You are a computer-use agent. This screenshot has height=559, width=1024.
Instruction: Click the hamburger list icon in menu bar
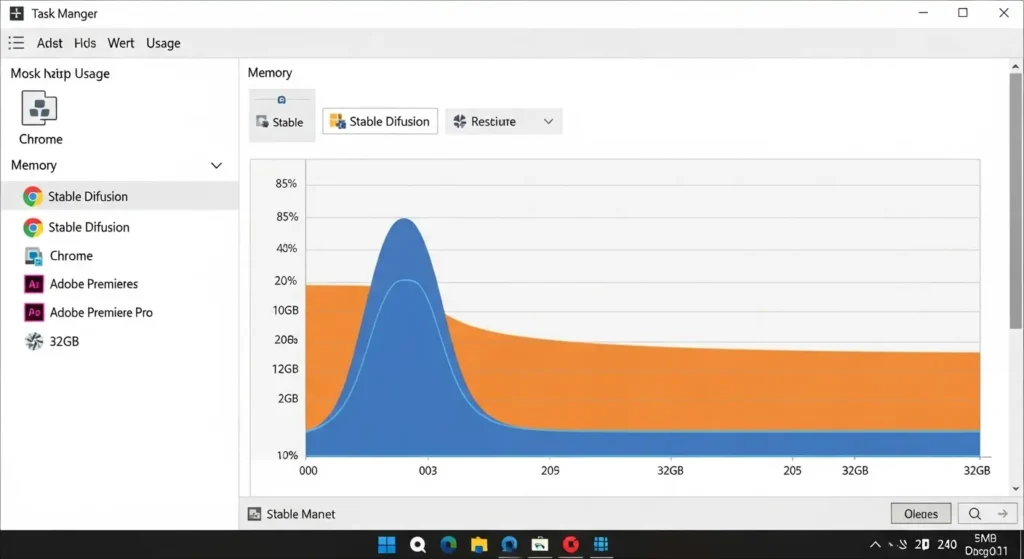click(16, 43)
